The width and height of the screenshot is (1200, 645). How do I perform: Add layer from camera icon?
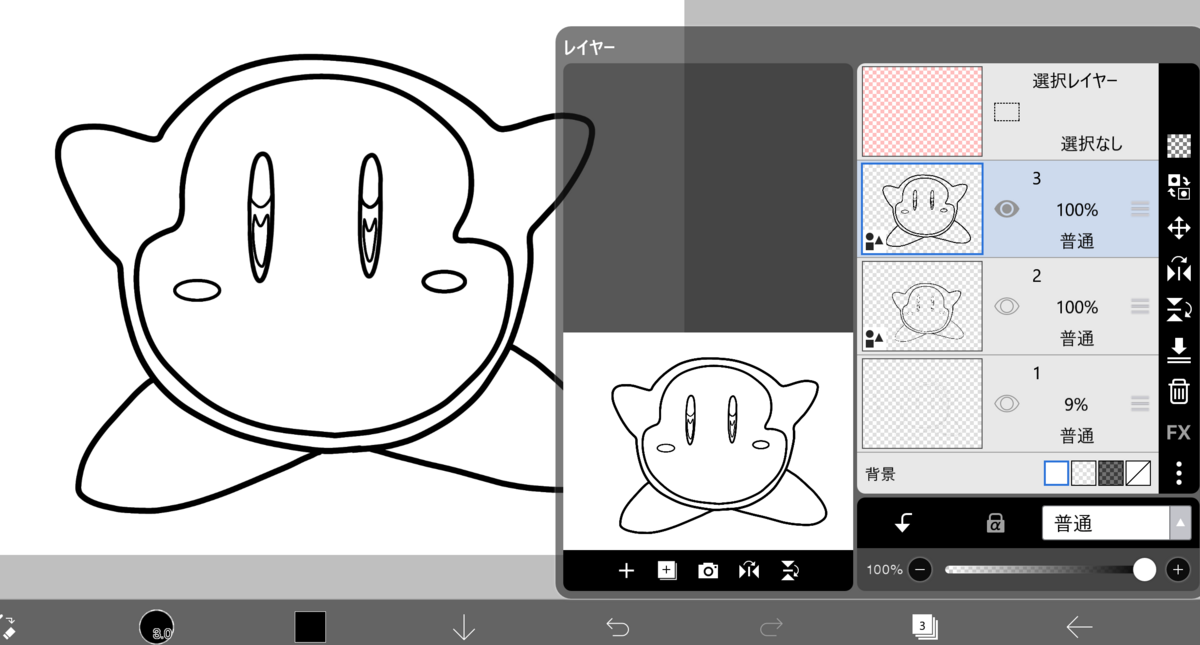708,571
